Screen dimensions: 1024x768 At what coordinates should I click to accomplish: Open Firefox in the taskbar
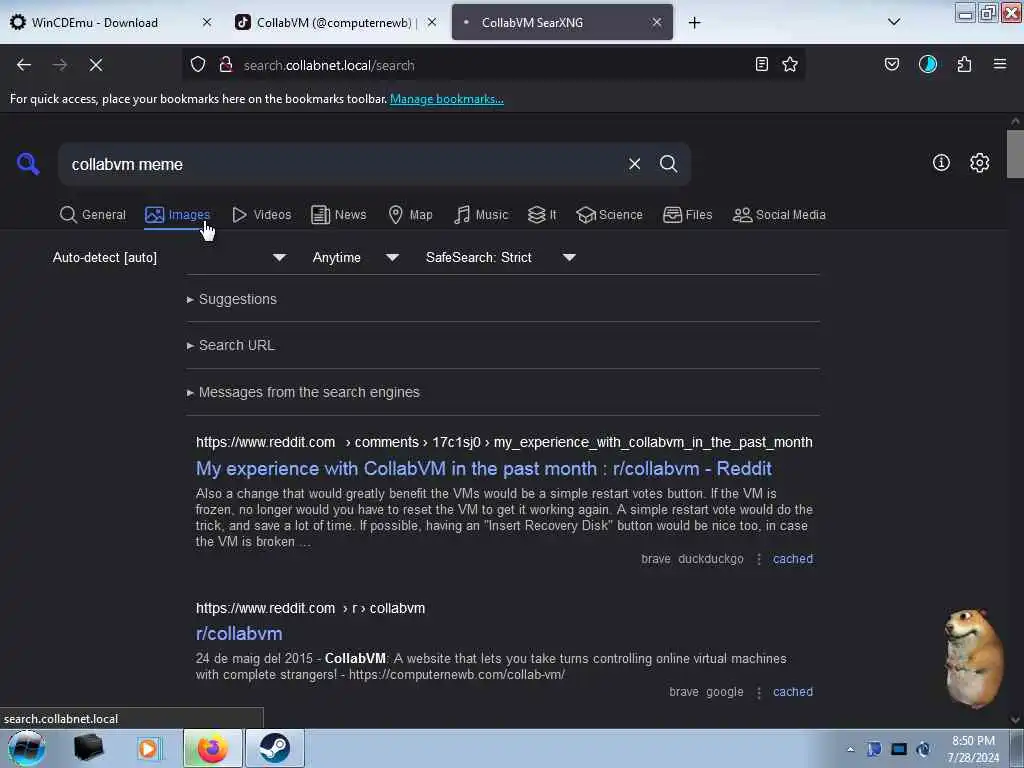point(212,748)
